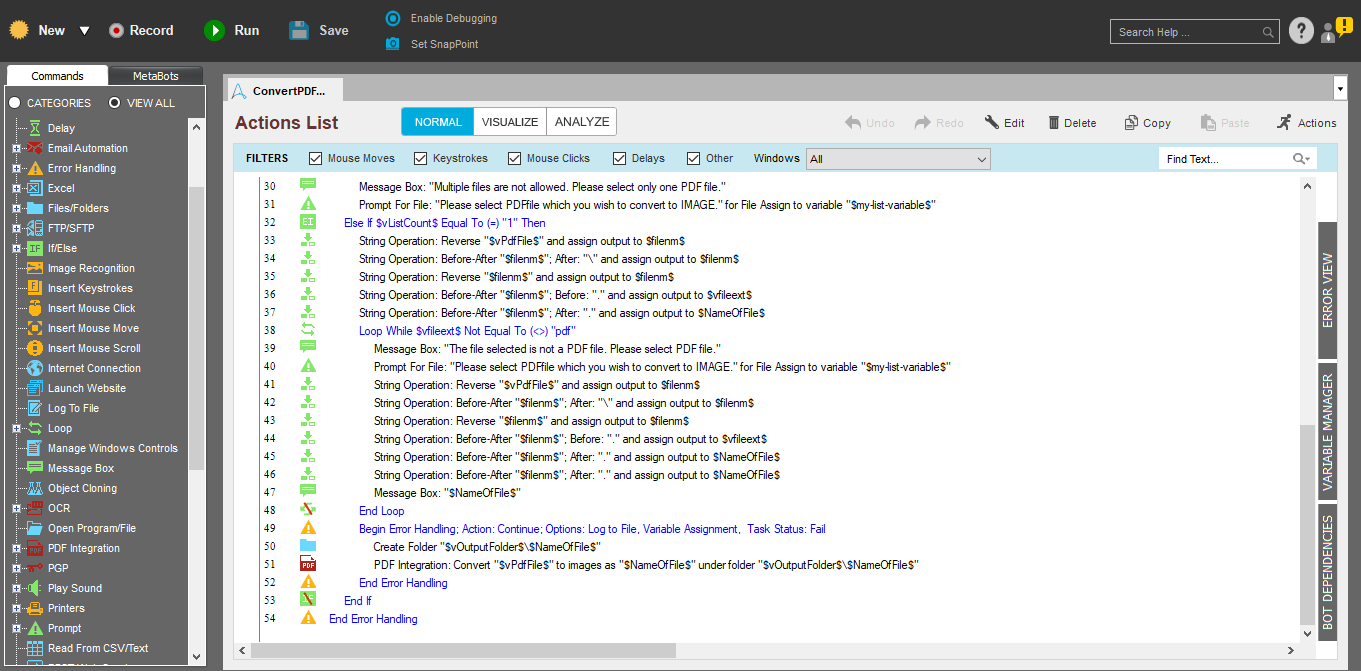Uncheck the Mouse Moves filter checkbox
This screenshot has width=1361, height=671.
[x=316, y=158]
